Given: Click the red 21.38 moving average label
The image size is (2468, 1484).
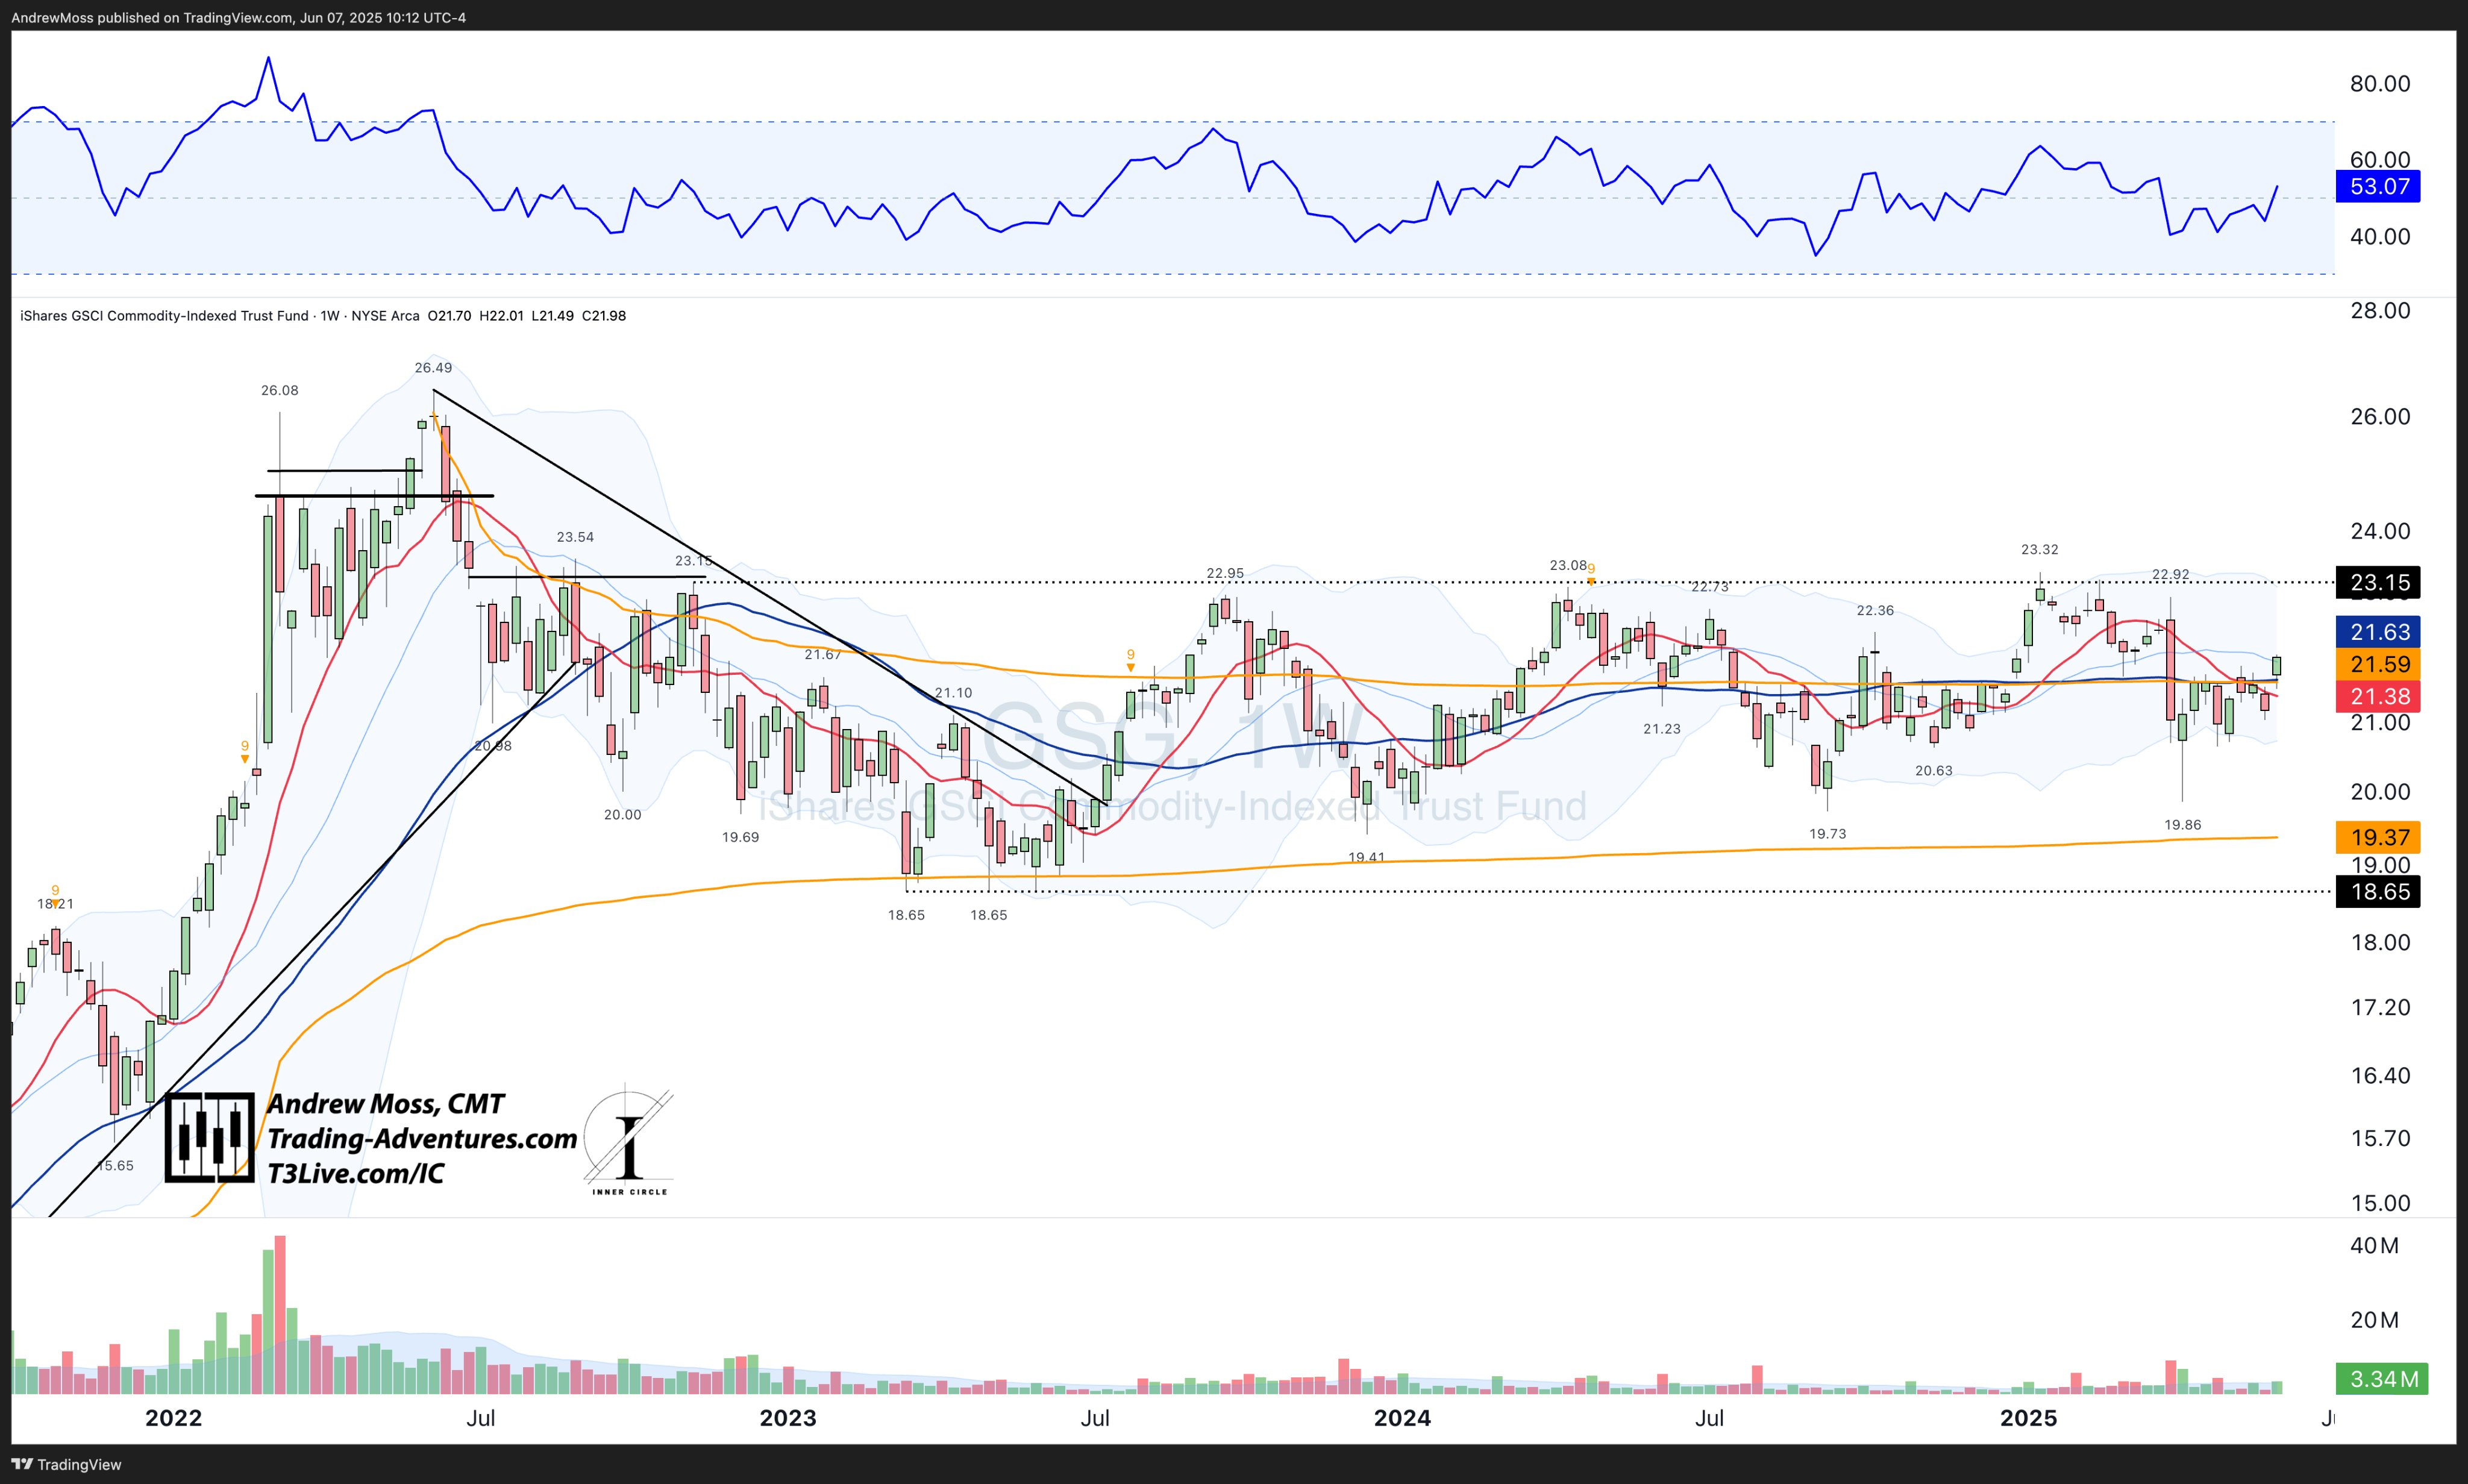Looking at the screenshot, I should coord(2378,696).
